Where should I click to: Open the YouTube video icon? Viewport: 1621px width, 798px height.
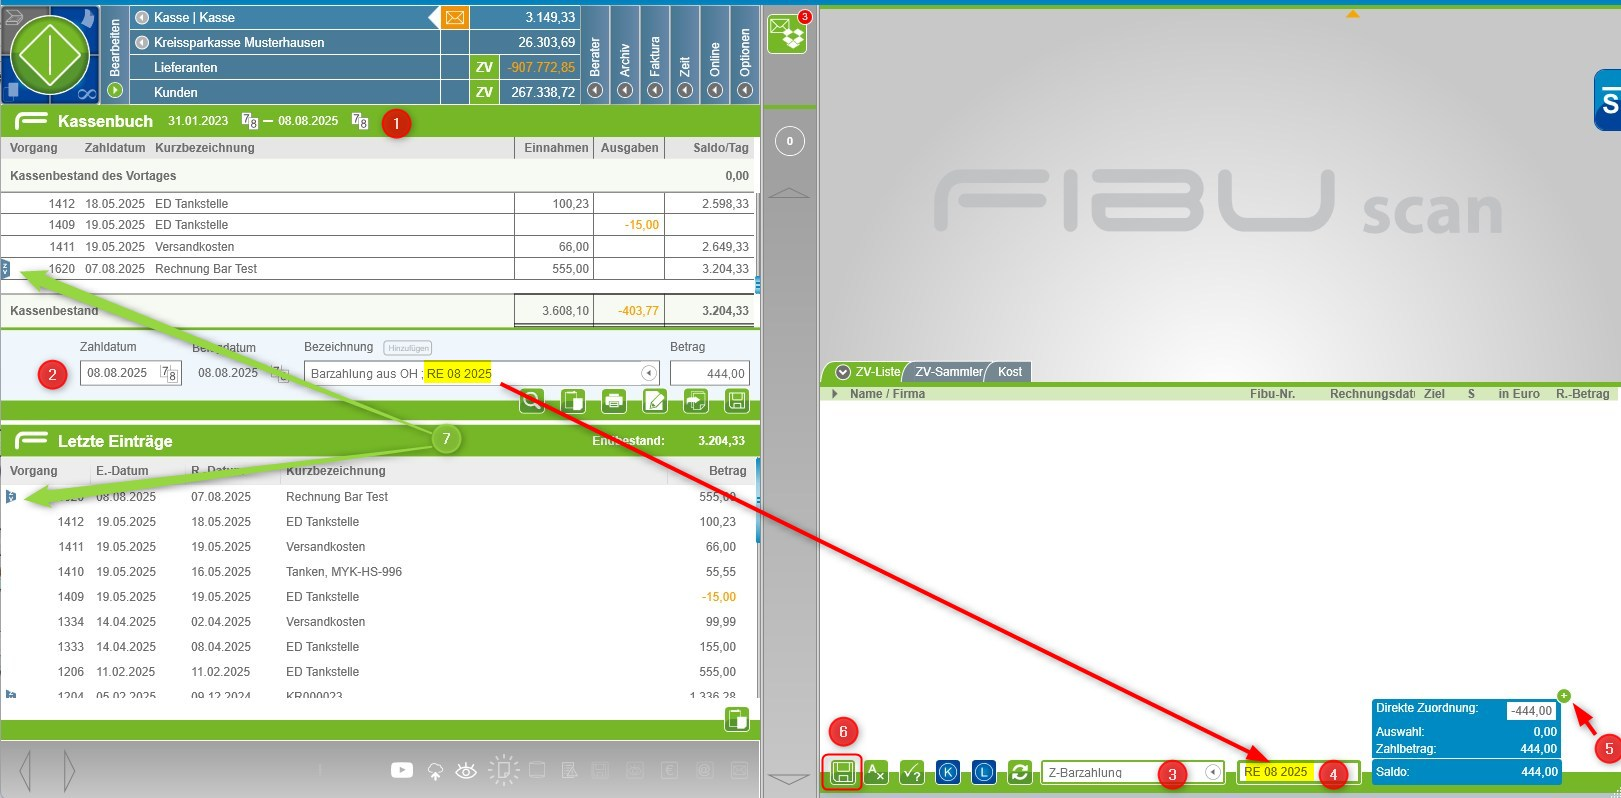click(x=402, y=770)
